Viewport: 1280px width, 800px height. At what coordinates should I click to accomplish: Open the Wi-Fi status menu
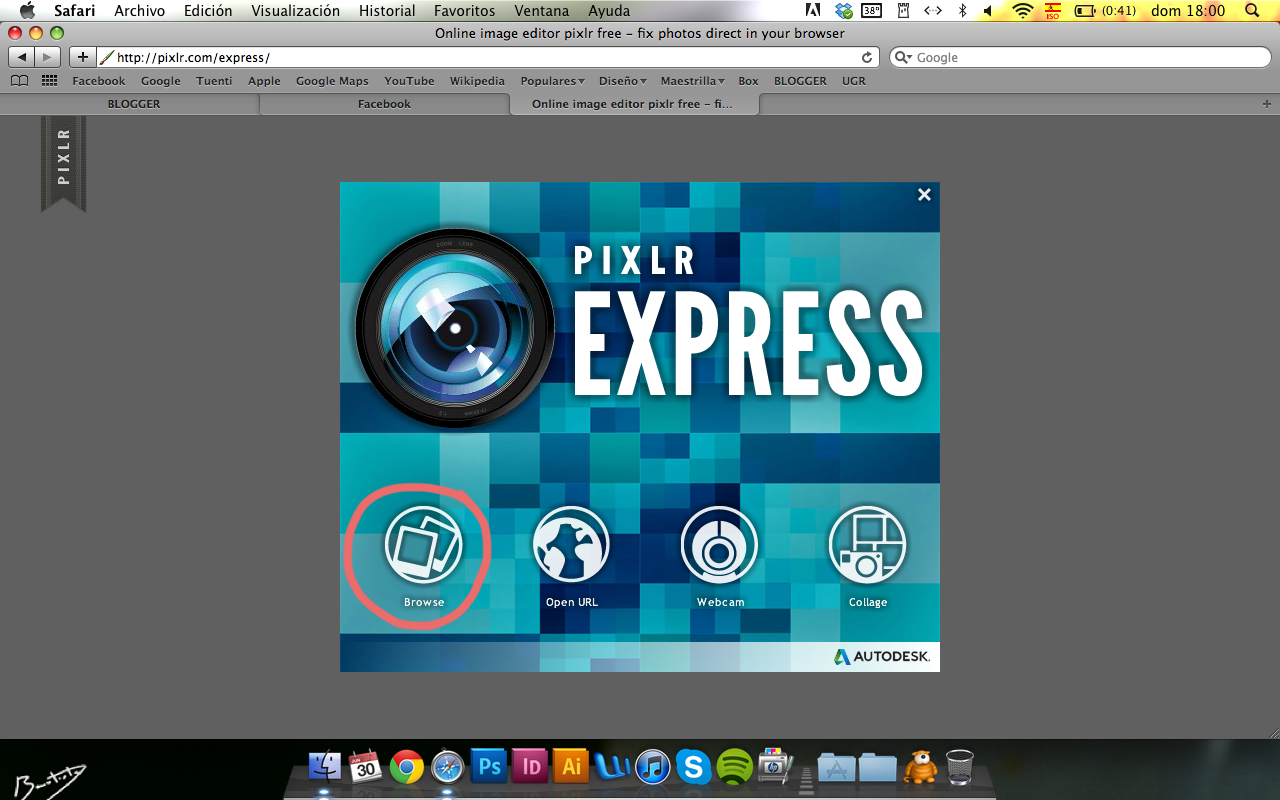[x=1022, y=11]
